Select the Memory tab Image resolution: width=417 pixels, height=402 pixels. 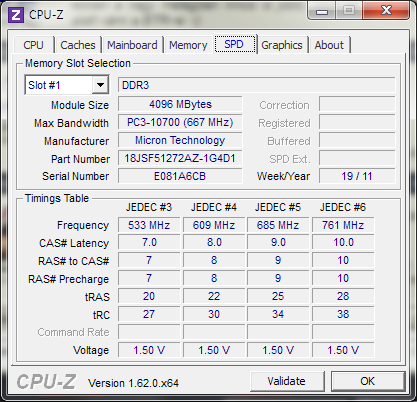(188, 45)
